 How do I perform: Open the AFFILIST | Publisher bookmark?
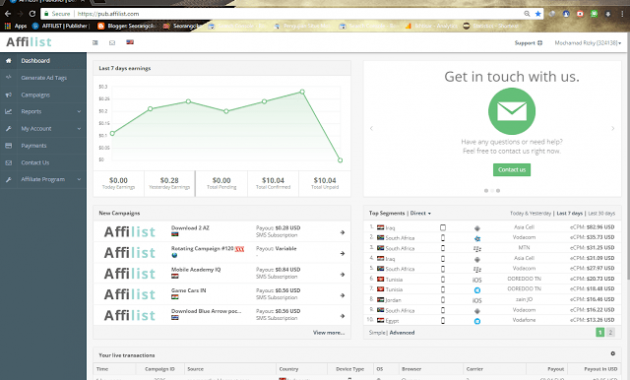60,26
